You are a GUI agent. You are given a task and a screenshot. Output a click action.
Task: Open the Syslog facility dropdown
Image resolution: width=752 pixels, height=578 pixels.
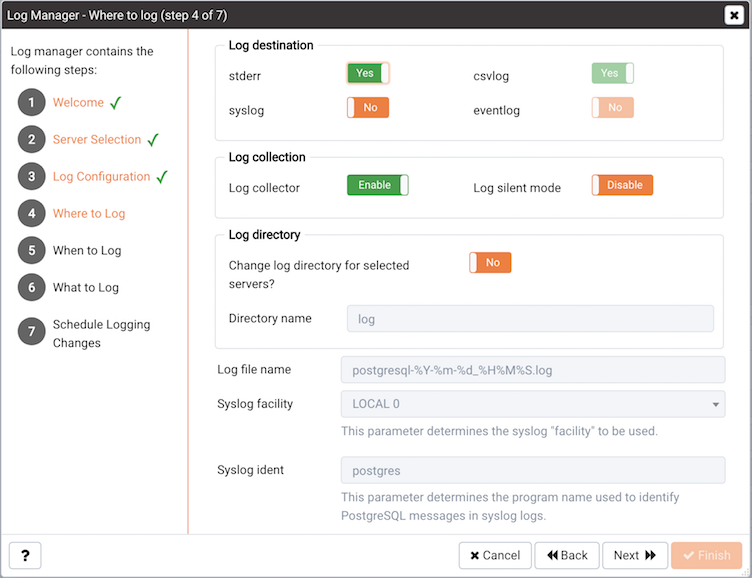point(533,404)
